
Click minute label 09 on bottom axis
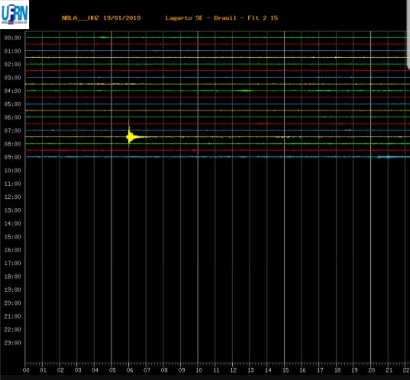pyautogui.click(x=181, y=370)
